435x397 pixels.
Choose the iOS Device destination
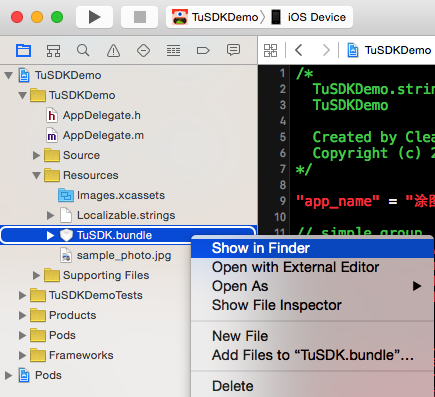308,17
